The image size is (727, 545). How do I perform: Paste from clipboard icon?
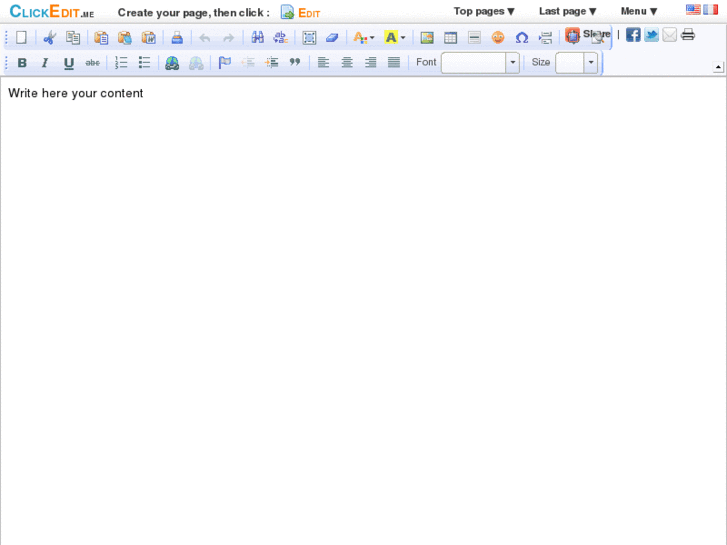click(x=101, y=38)
